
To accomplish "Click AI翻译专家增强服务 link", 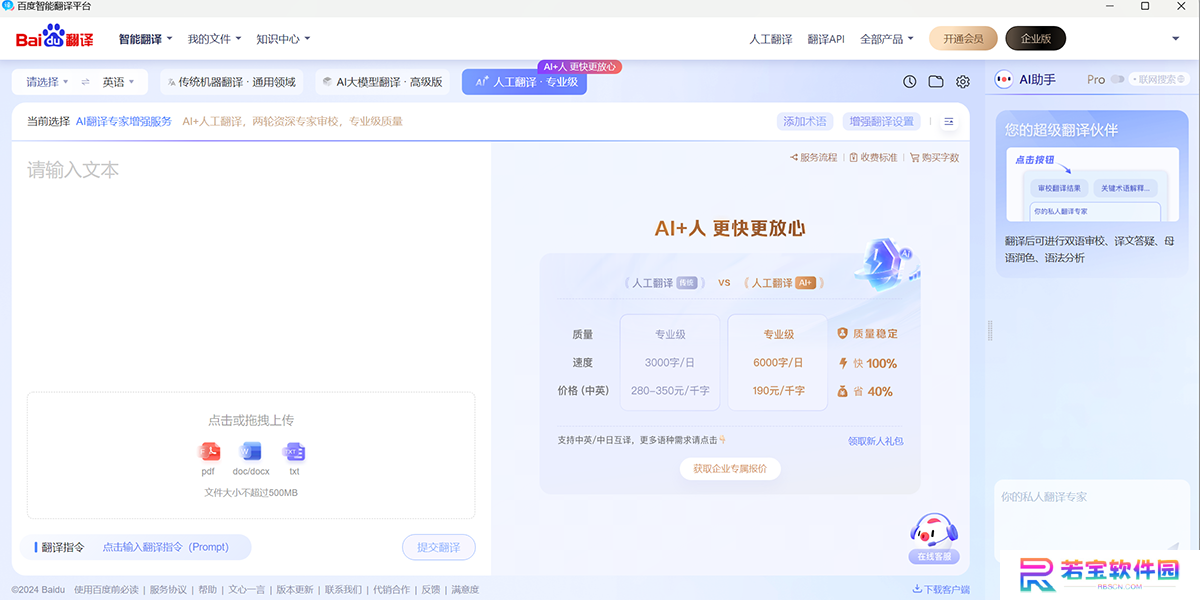I will [124, 121].
